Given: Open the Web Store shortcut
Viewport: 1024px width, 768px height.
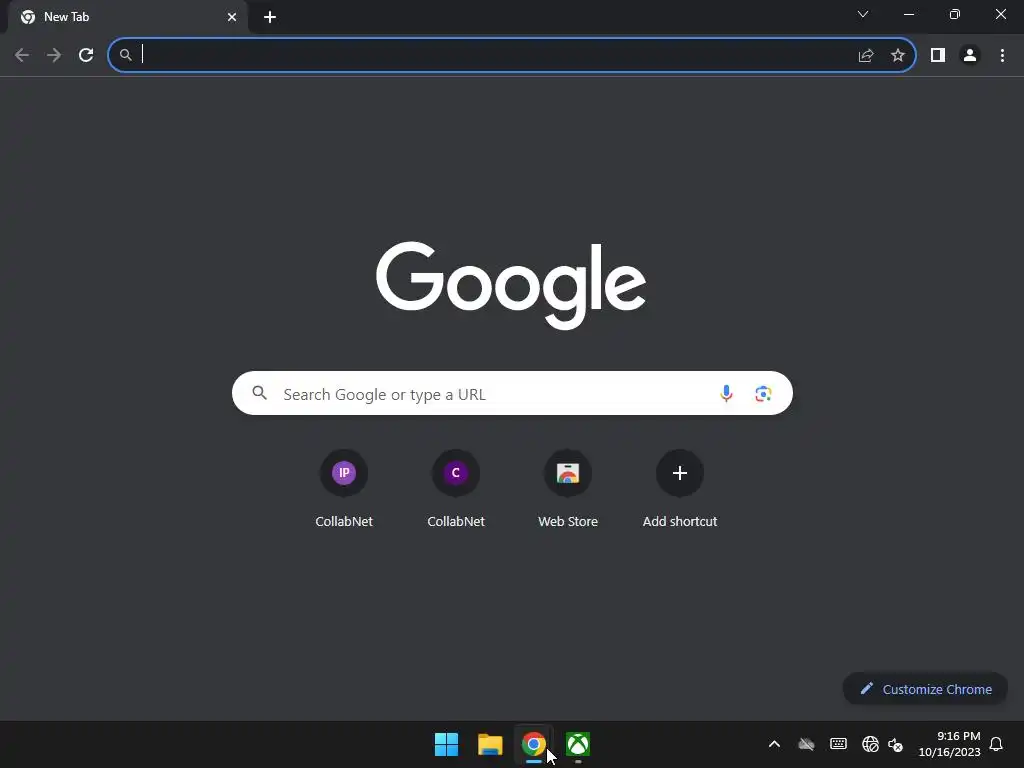Looking at the screenshot, I should point(568,473).
